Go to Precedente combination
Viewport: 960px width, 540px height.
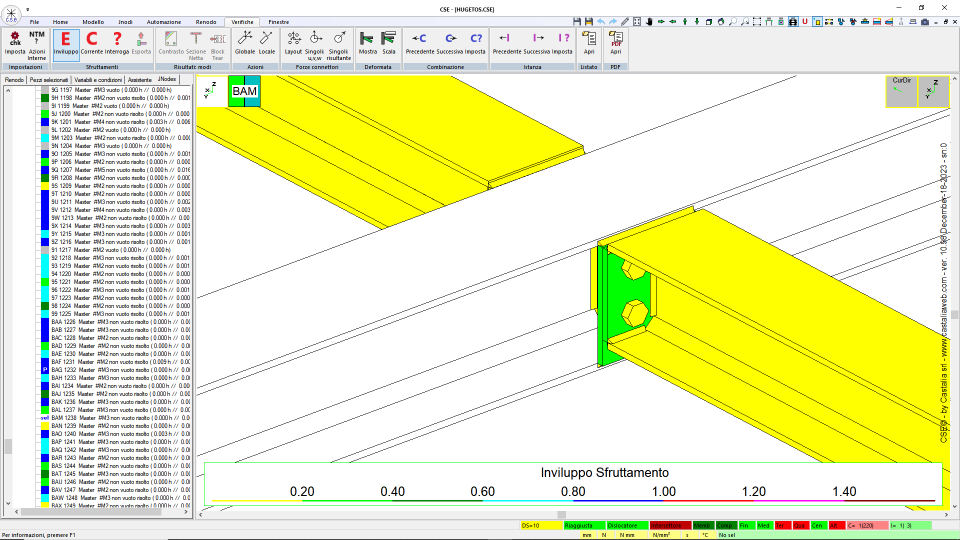click(x=419, y=44)
